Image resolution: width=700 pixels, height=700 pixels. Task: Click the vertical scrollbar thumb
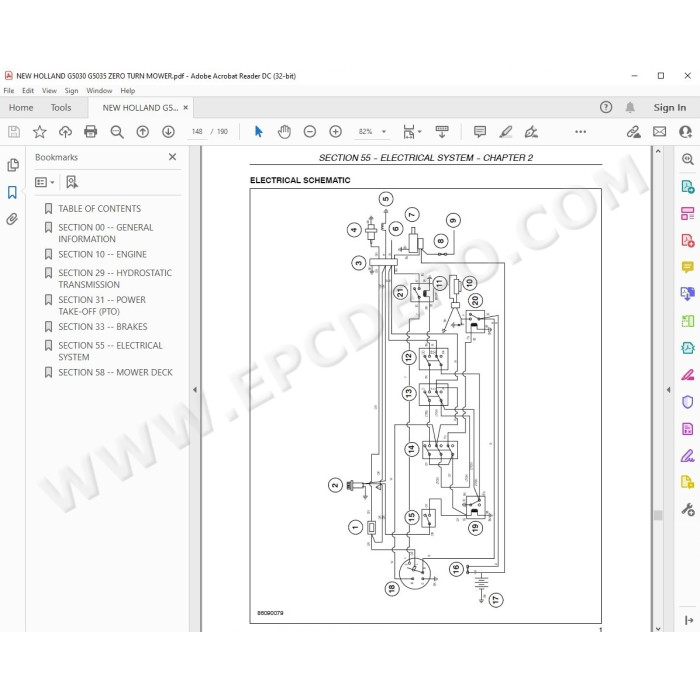click(658, 515)
